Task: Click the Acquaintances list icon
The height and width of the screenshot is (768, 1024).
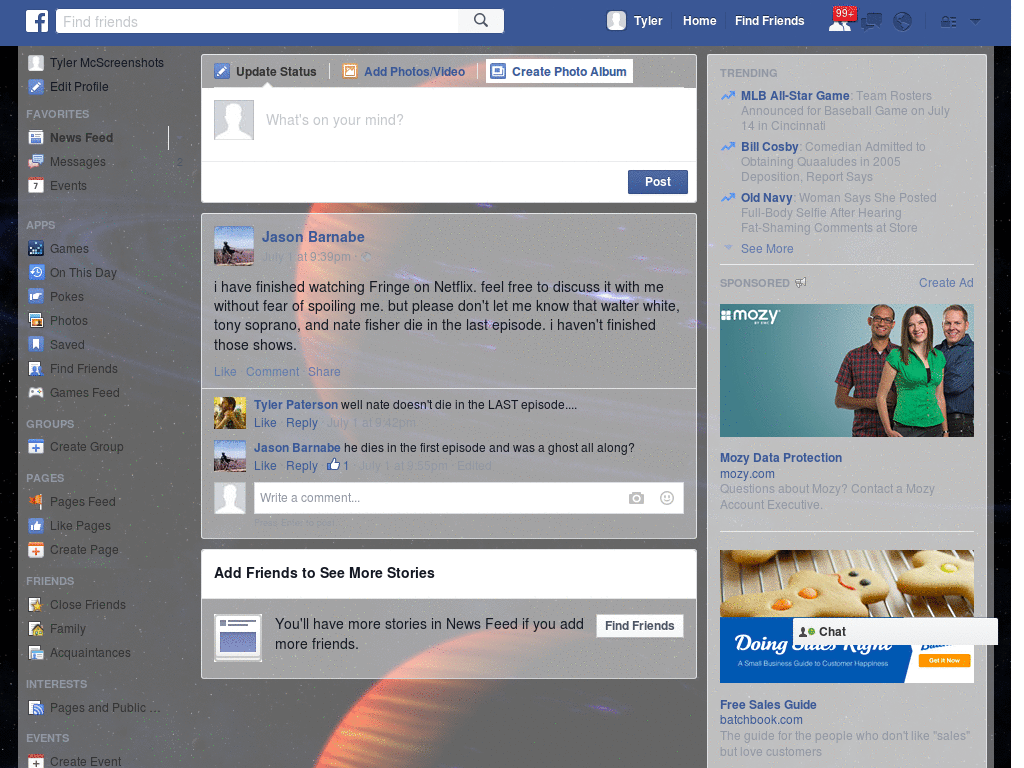Action: [36, 653]
